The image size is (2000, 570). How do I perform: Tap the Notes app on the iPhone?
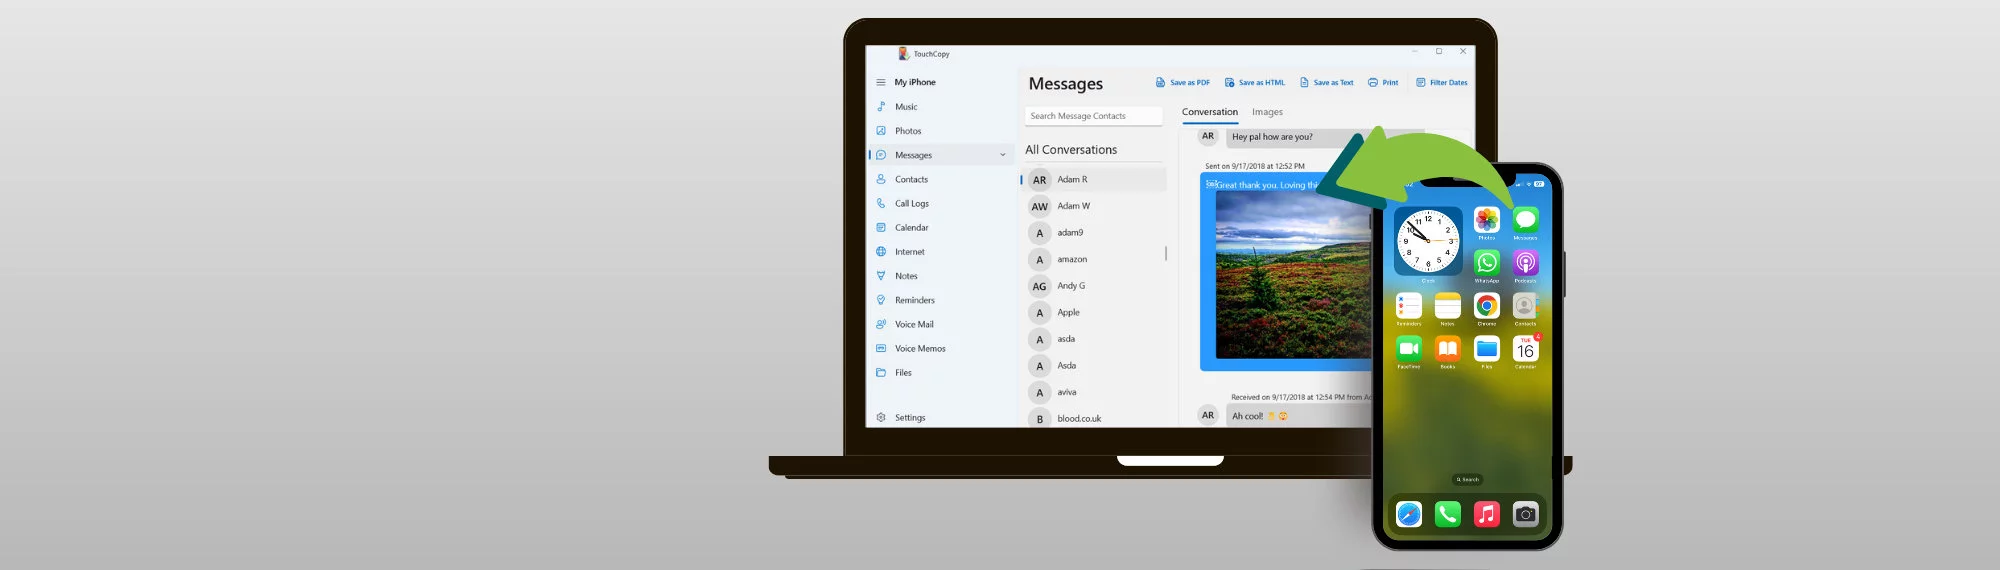(1448, 306)
